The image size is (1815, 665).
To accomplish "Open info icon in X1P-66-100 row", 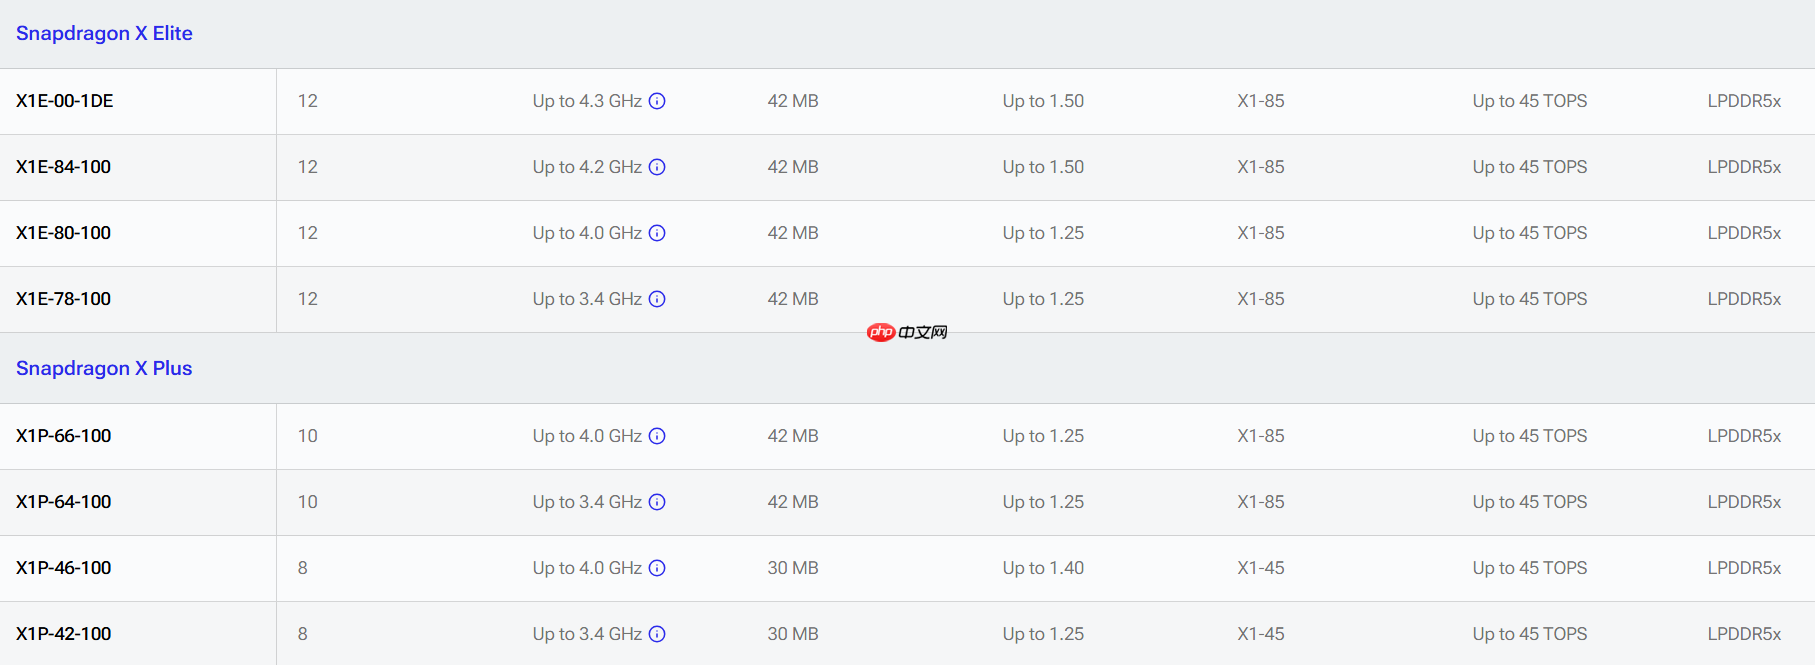I will click(x=657, y=436).
